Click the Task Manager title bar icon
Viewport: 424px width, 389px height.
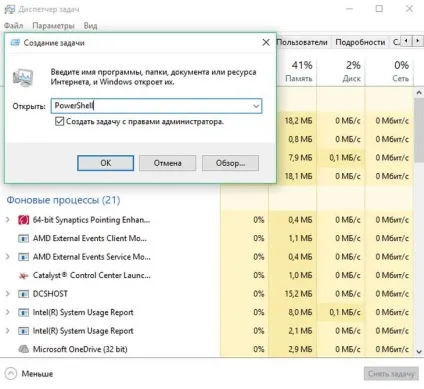tap(9, 9)
